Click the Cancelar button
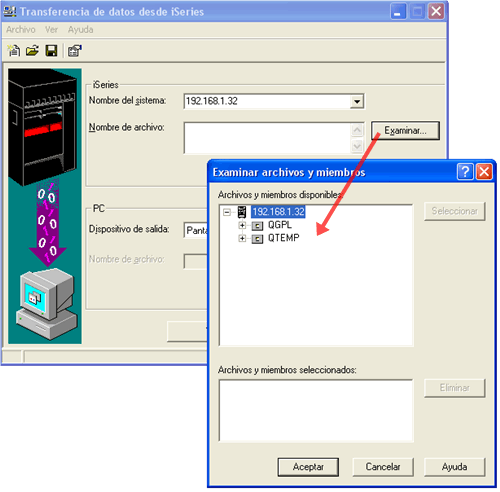Screen dimensions: 500x492 pos(383,467)
